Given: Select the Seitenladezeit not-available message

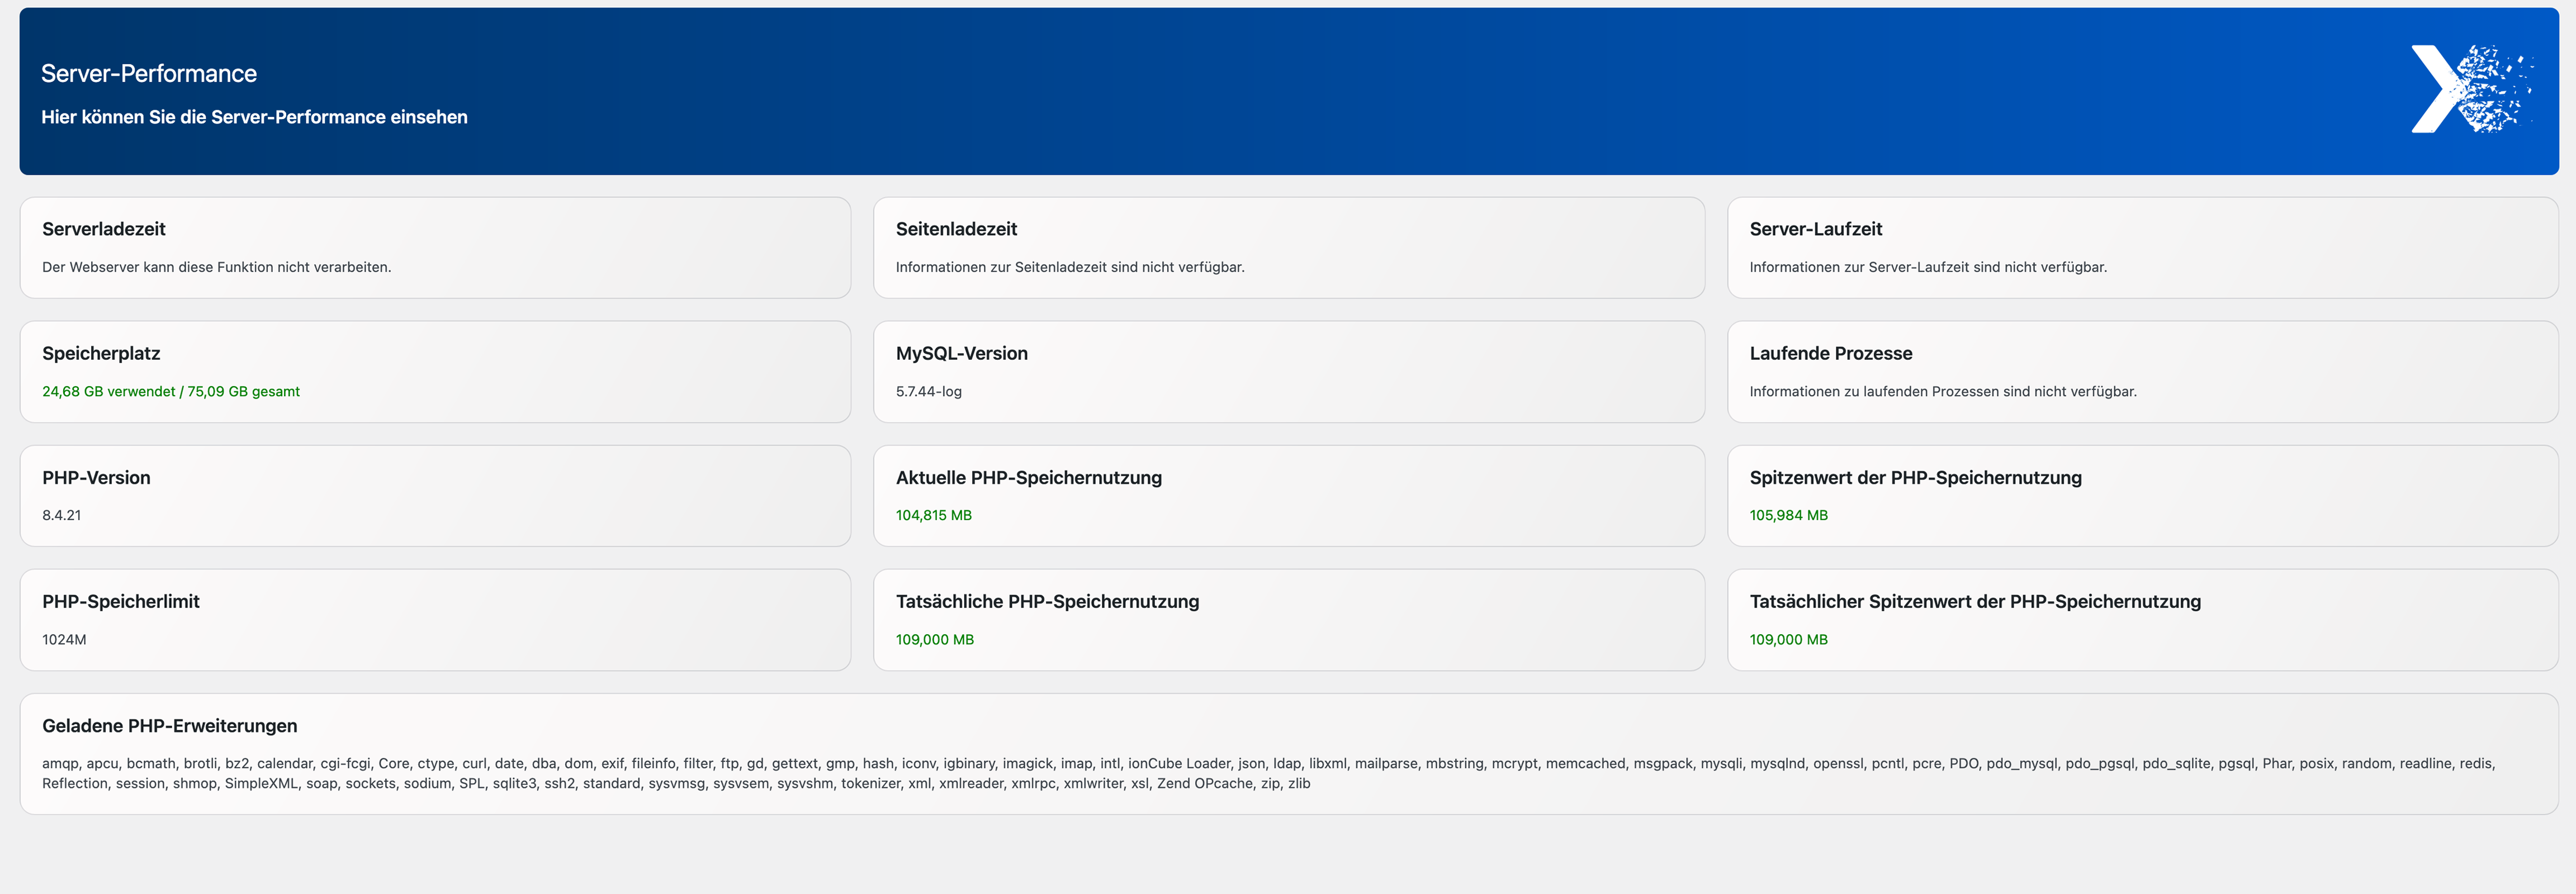Looking at the screenshot, I should coord(1070,267).
